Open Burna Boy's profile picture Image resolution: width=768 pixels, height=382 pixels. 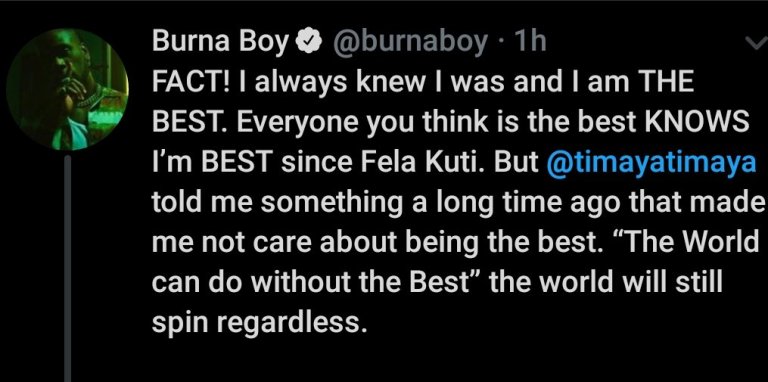(67, 89)
